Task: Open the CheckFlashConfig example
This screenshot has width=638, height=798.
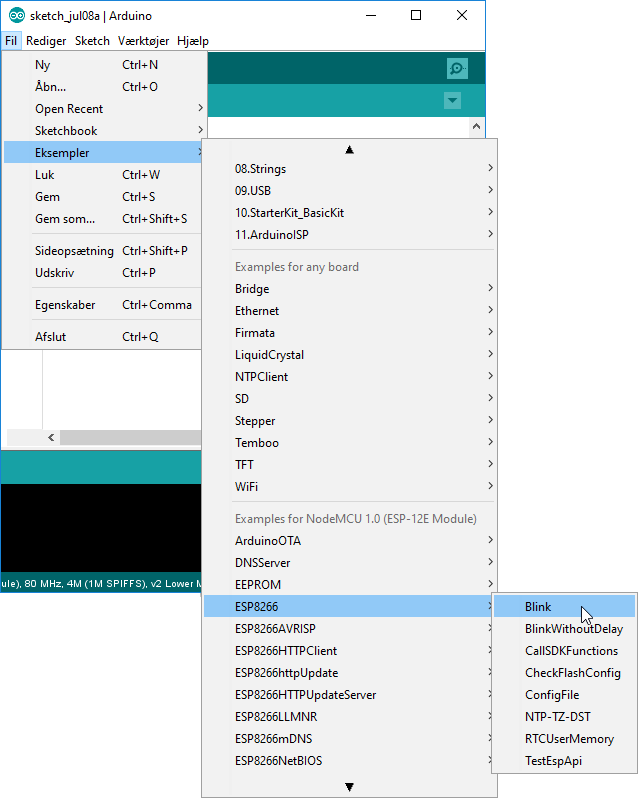Action: 572,673
